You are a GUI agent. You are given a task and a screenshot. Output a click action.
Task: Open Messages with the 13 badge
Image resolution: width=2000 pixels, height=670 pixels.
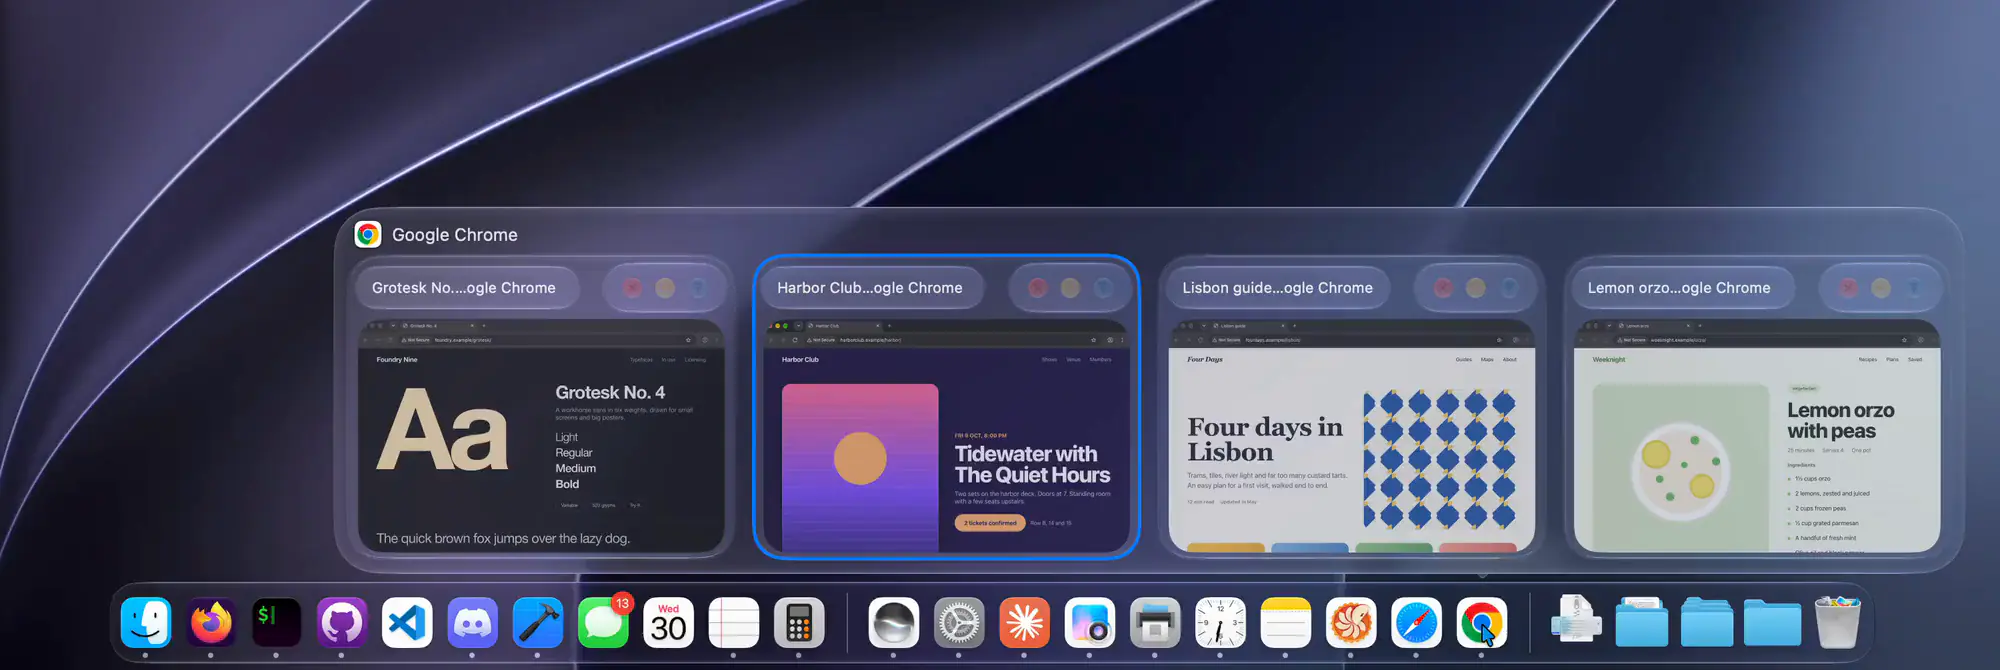[603, 622]
